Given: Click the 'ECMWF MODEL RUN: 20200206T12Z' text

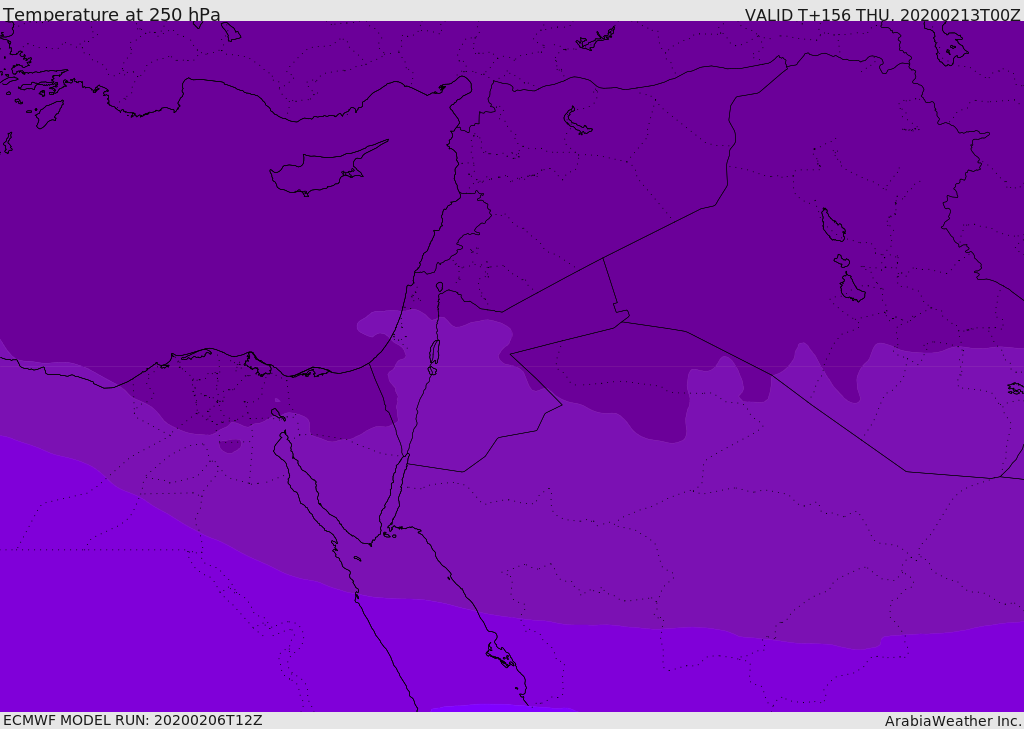Looking at the screenshot, I should point(133,720).
